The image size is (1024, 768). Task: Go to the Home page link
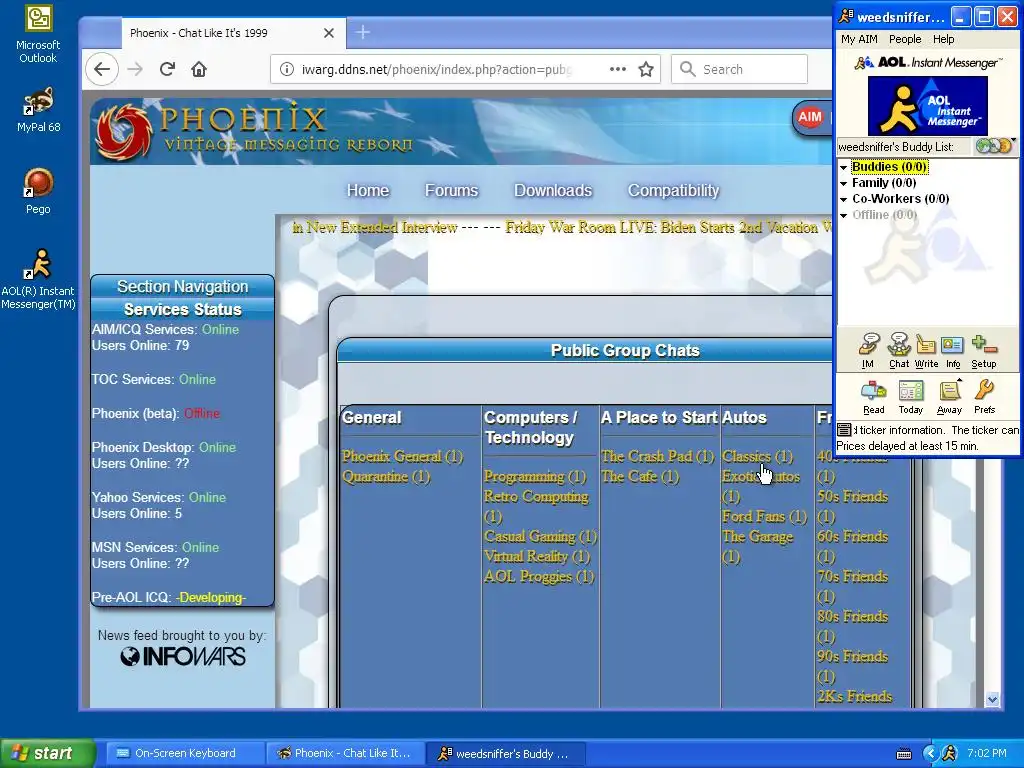(368, 190)
